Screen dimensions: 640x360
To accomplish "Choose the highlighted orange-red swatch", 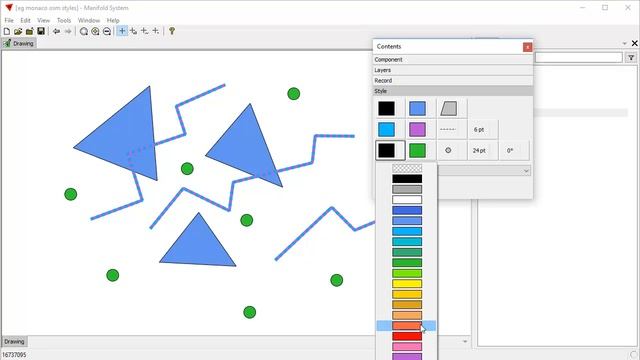I will [407, 326].
